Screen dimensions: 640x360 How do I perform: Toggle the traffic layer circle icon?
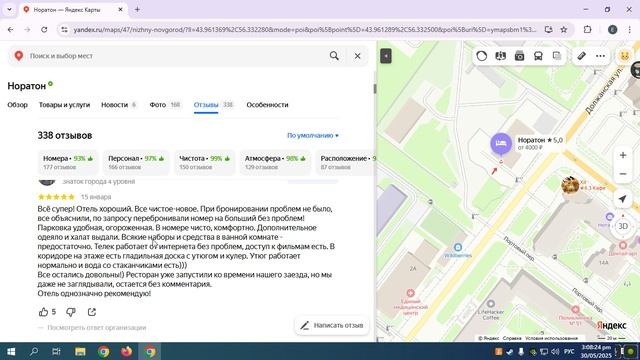click(x=482, y=56)
